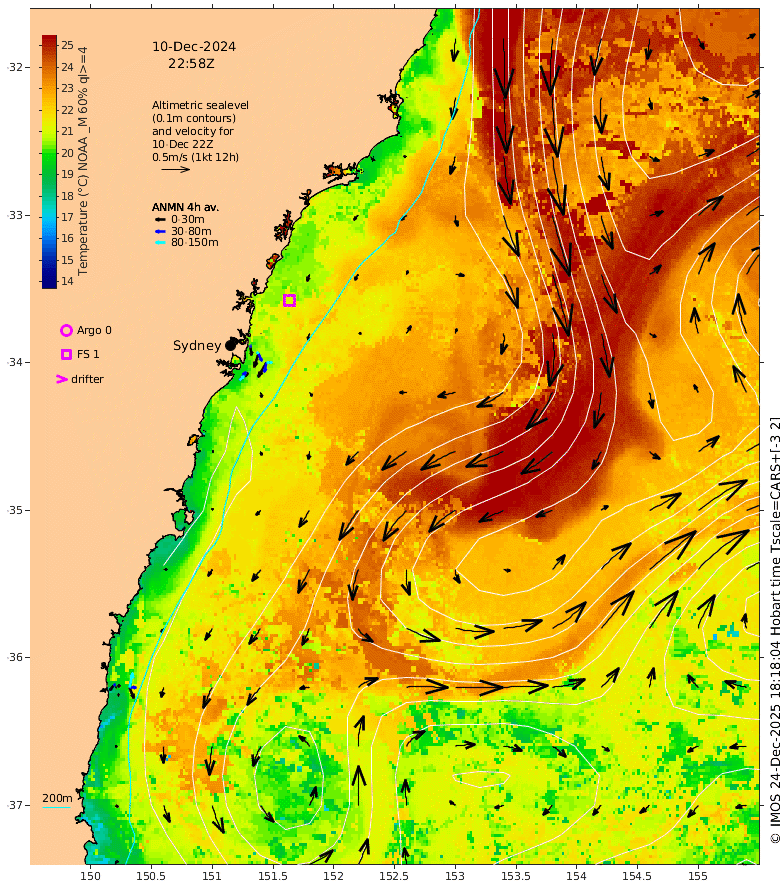Image resolution: width=780 pixels, height=890 pixels.
Task: Click the IMOS copyright vertical text
Action: [x=774, y=630]
